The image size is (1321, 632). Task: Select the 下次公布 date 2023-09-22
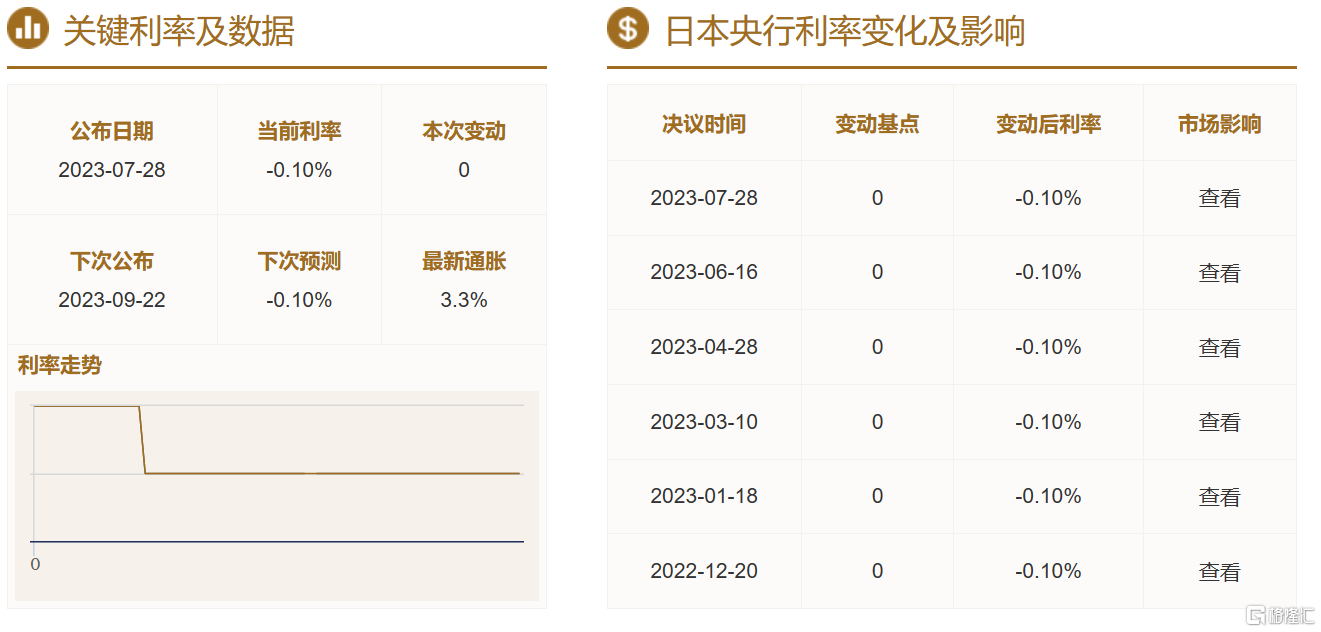pyautogui.click(x=112, y=300)
